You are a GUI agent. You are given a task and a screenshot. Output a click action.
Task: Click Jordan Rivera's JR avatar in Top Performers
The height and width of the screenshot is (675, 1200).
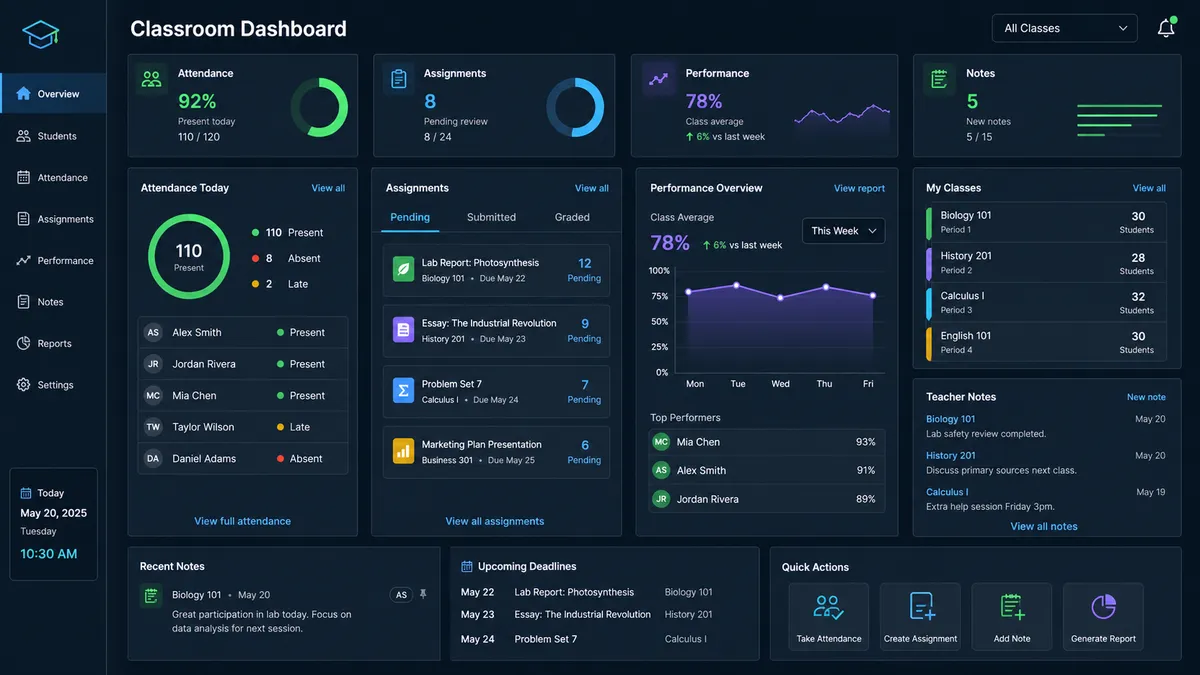[x=661, y=499]
